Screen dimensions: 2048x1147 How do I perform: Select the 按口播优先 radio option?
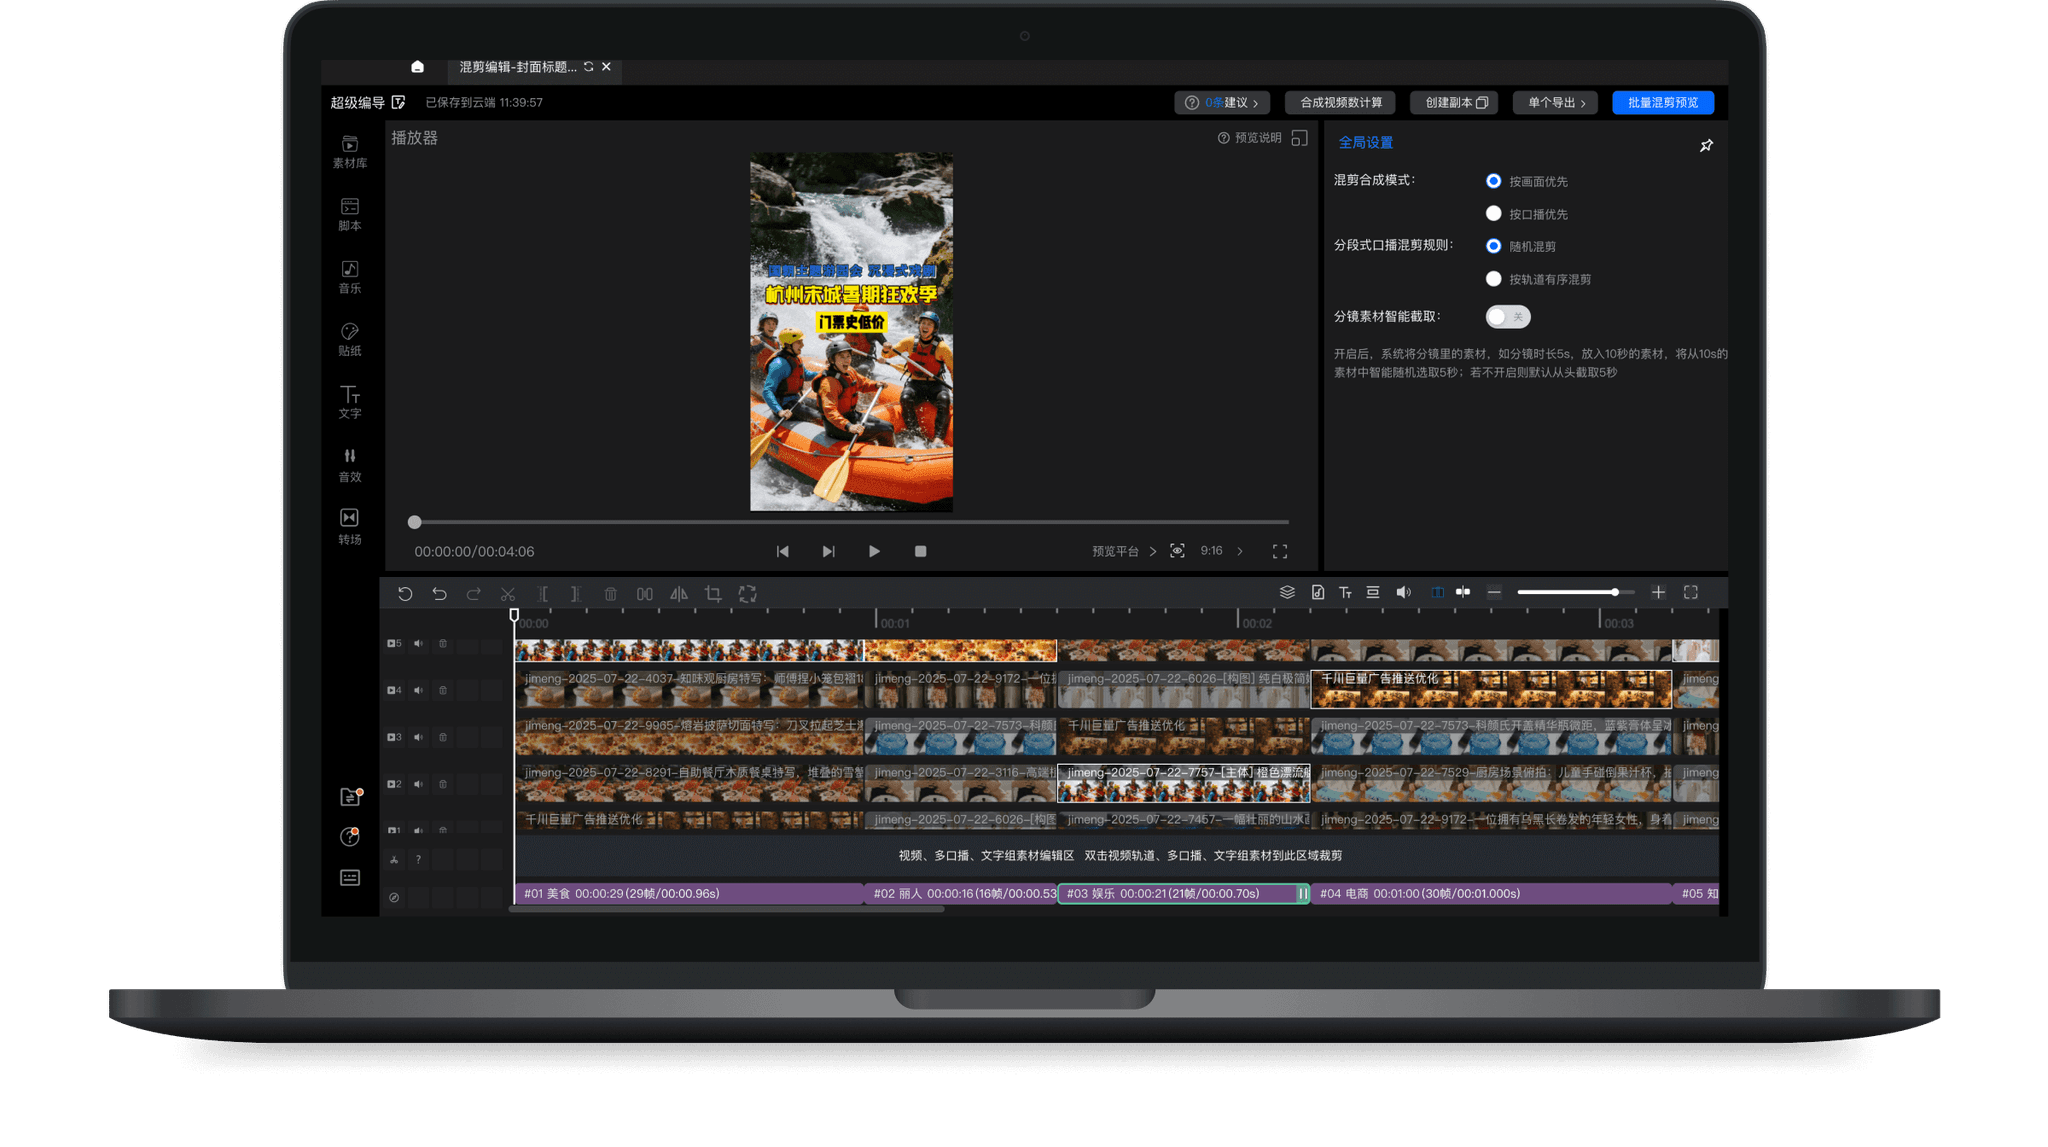[x=1493, y=214]
